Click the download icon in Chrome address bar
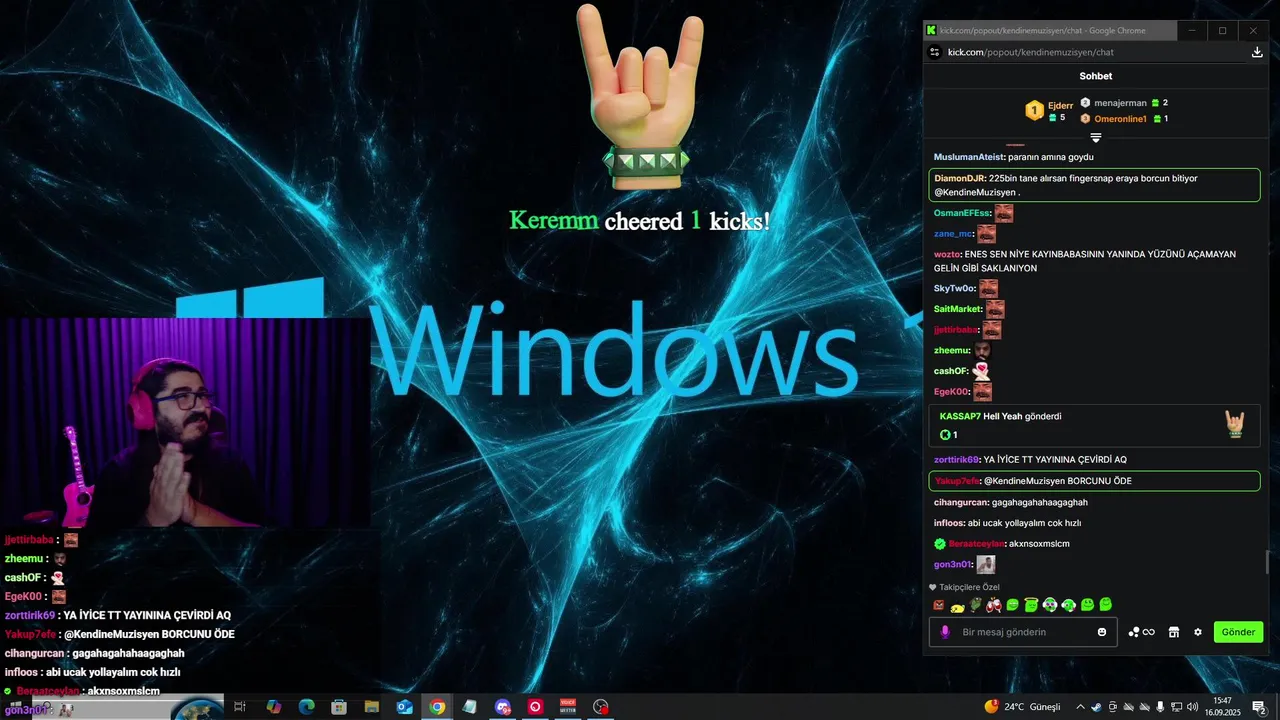Image resolution: width=1280 pixels, height=720 pixels. [x=1257, y=52]
